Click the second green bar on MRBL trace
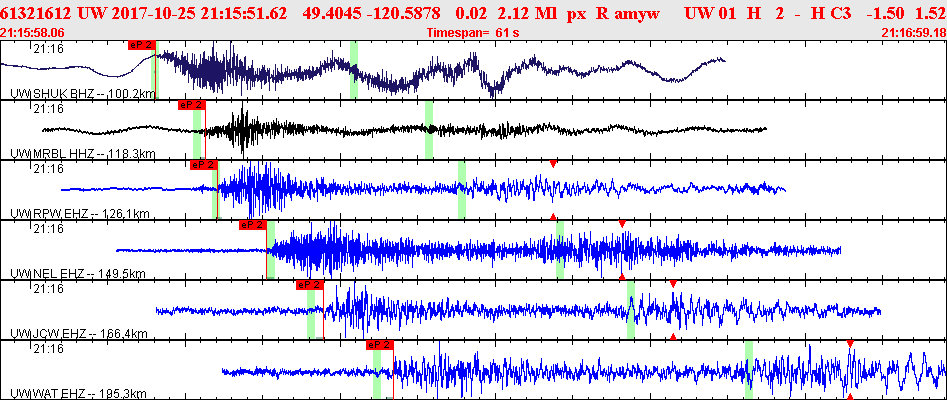947x400 pixels. [x=429, y=130]
